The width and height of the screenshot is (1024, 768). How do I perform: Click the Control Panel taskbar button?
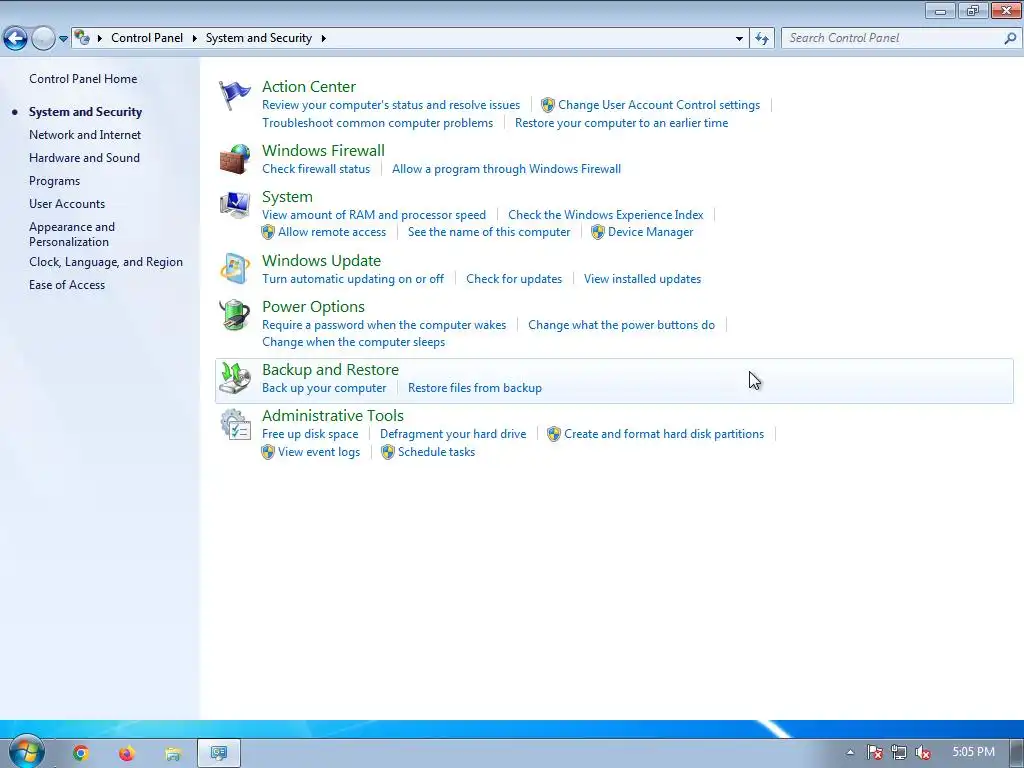(219, 754)
